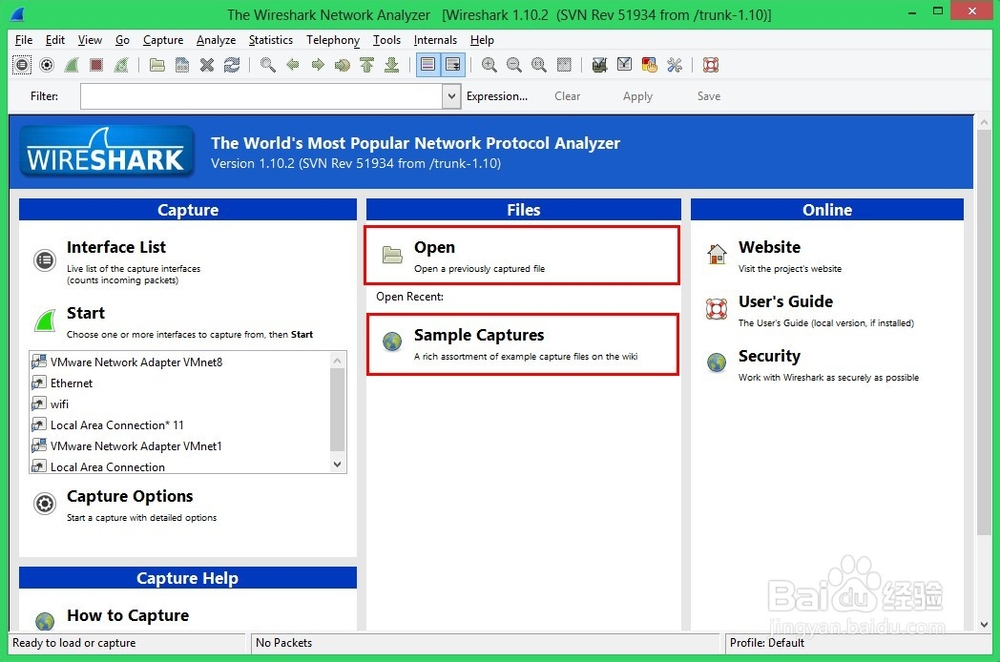Open the Find Packet tool
This screenshot has height=662, width=1000.
point(268,64)
